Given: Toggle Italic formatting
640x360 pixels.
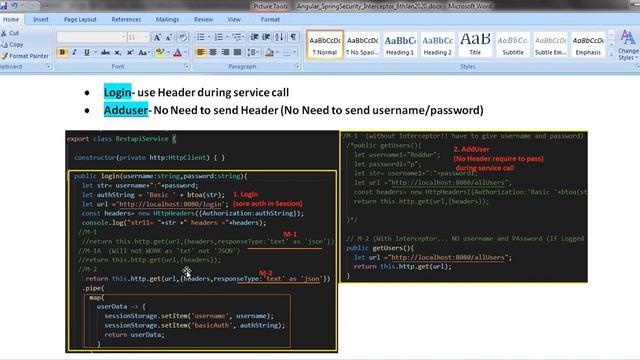Looking at the screenshot, I should [x=74, y=53].
